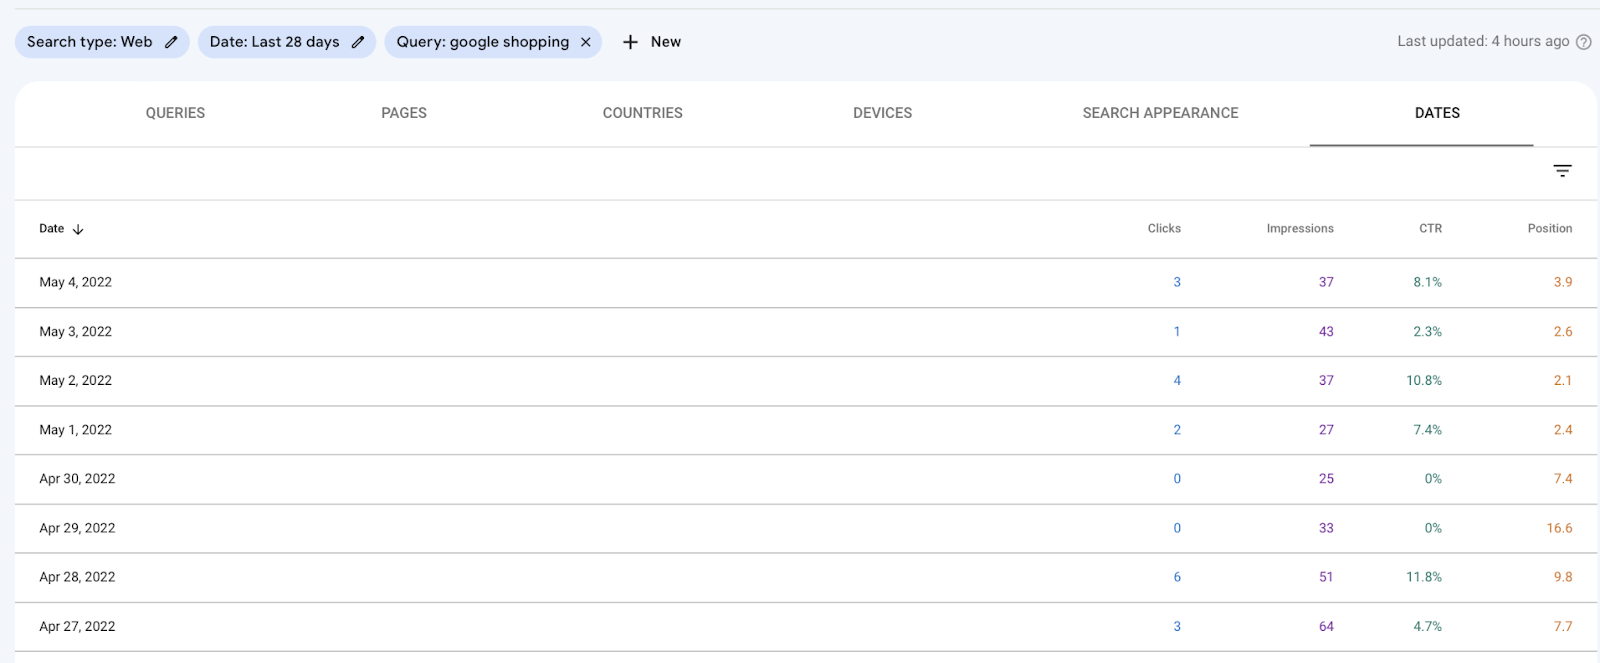This screenshot has width=1600, height=663.
Task: Click CTR value 11.8% for Apr 28
Action: (1424, 577)
